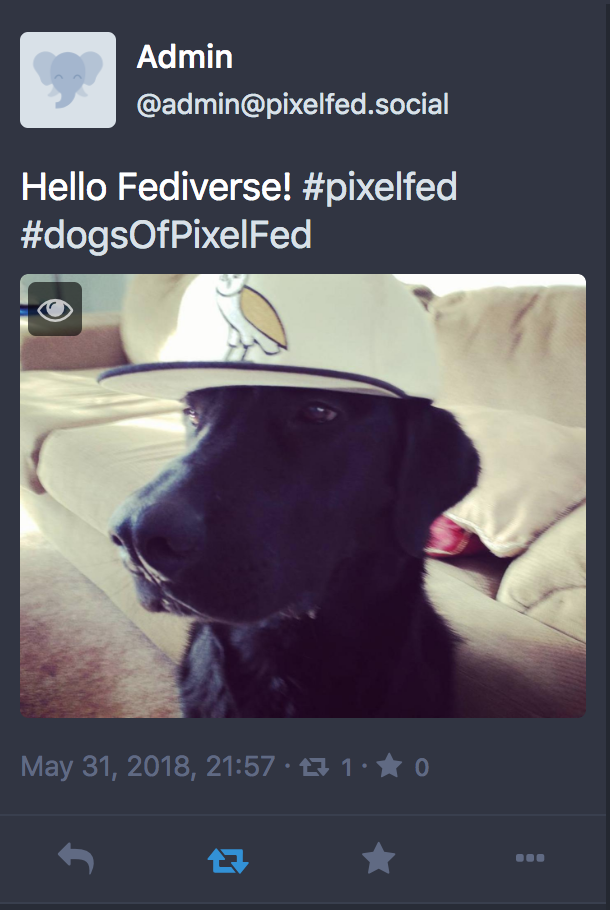610x910 pixels.
Task: Open Admin's elephant avatar
Action: [68, 80]
